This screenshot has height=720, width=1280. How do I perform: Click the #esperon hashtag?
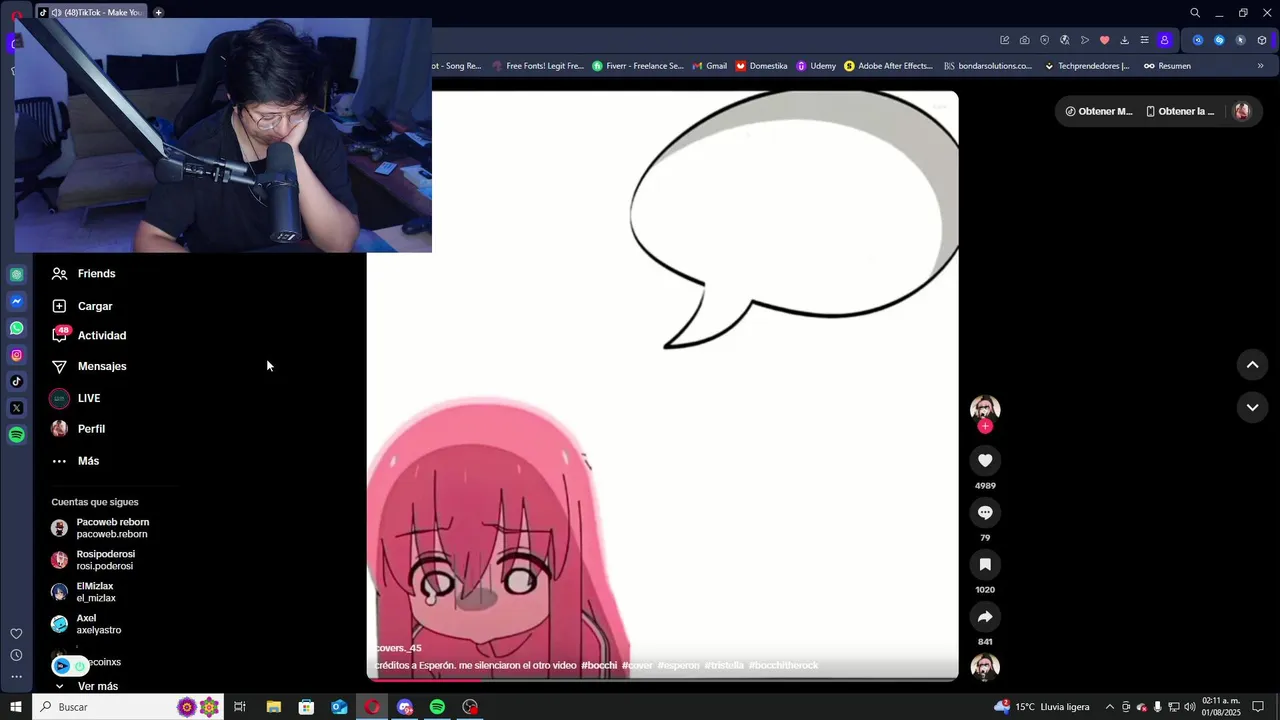678,665
